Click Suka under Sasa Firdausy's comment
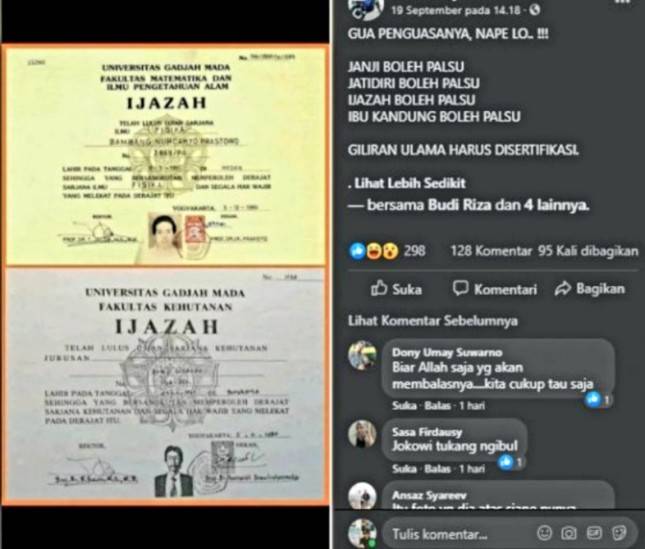 pos(404,469)
